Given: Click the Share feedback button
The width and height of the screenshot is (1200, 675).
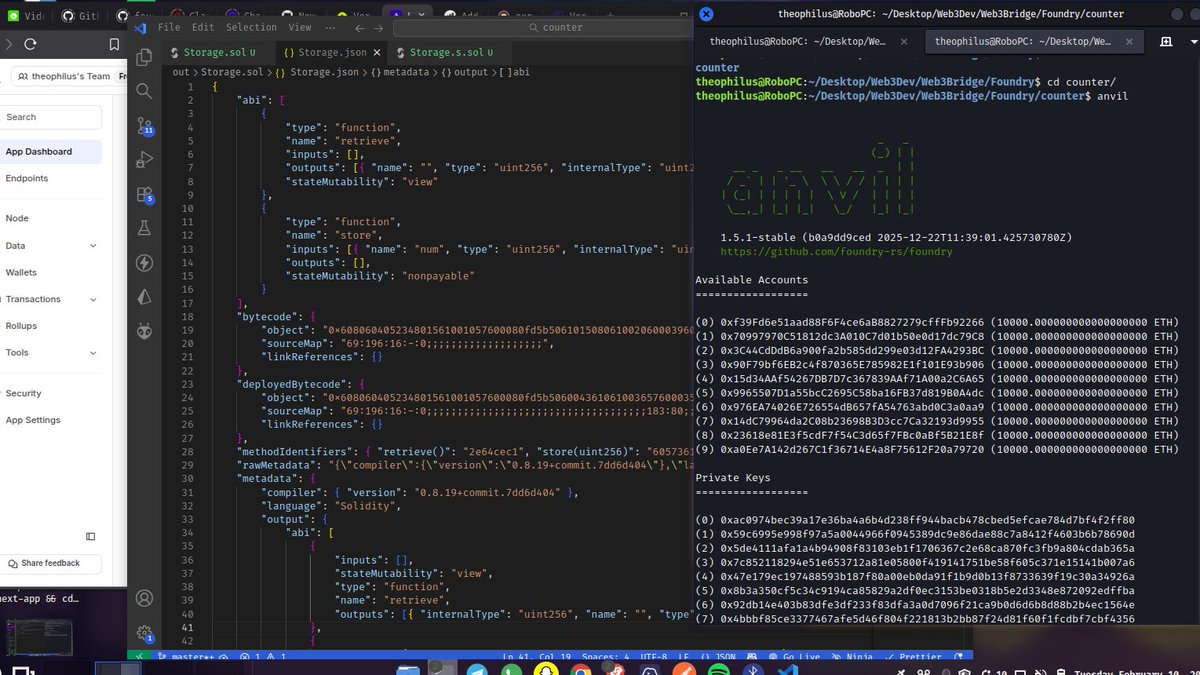Looking at the screenshot, I should coord(50,564).
